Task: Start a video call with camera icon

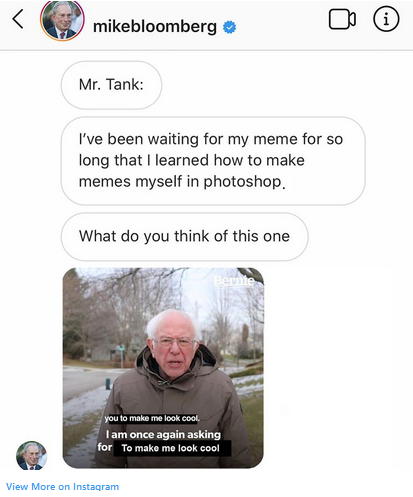Action: [342, 19]
